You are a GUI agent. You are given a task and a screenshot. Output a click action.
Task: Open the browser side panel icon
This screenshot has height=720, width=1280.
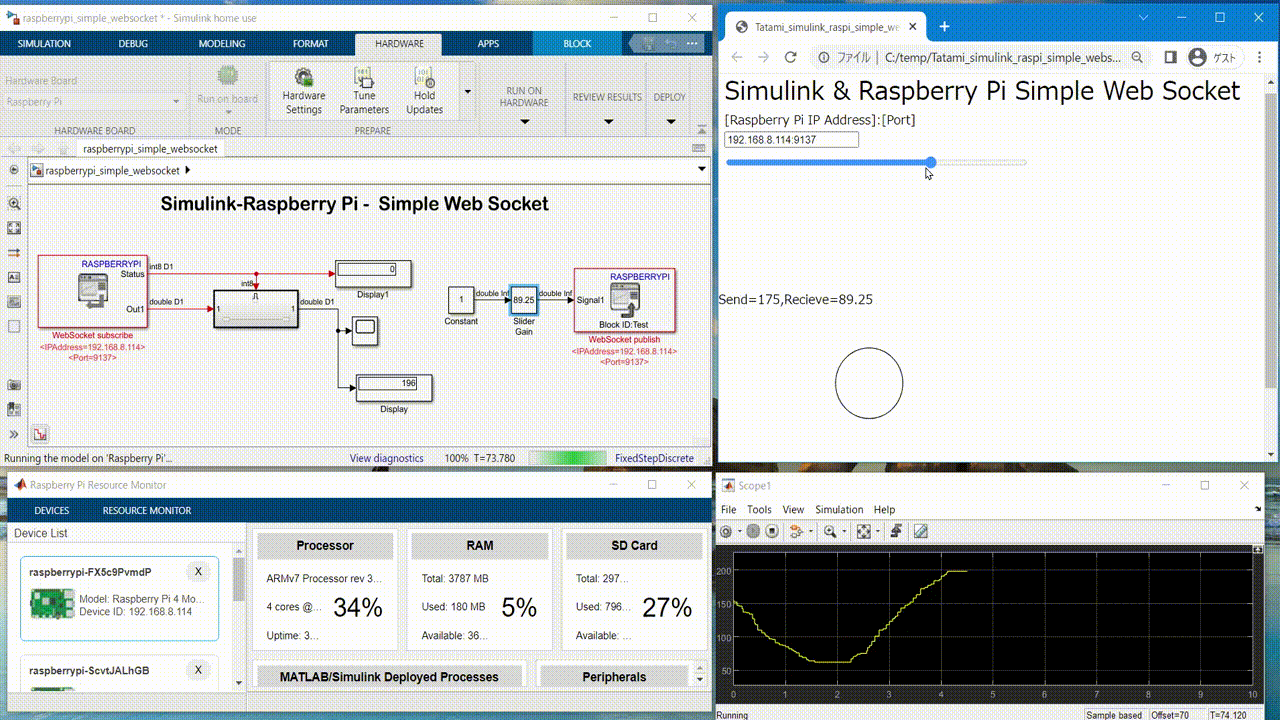1170,57
